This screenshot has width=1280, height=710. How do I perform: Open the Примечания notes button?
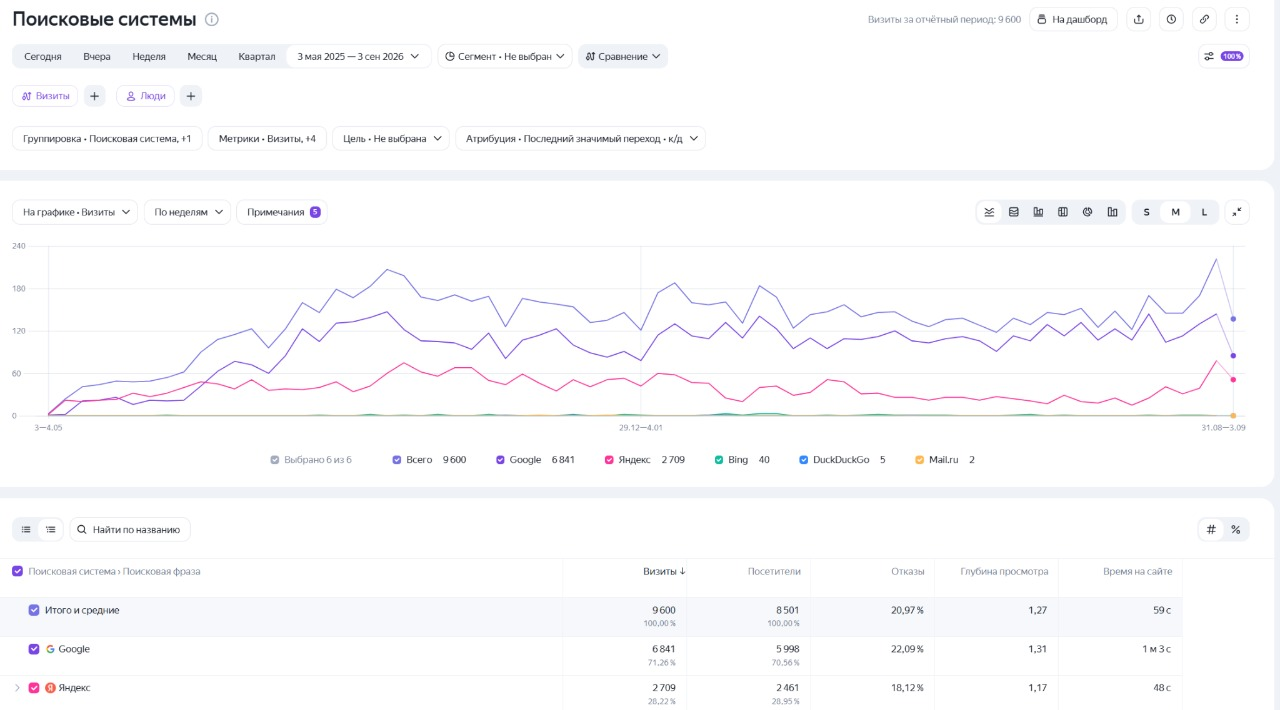coord(282,212)
